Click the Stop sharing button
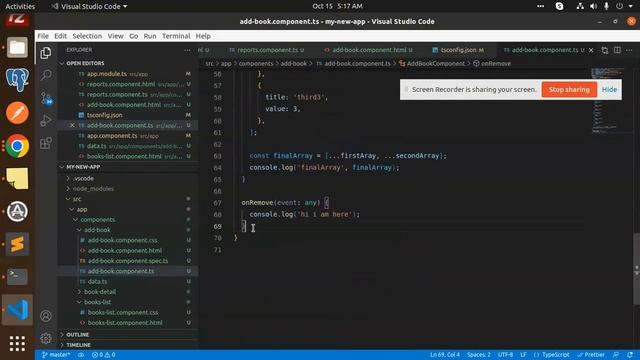This screenshot has height=360, width=640. (x=569, y=89)
